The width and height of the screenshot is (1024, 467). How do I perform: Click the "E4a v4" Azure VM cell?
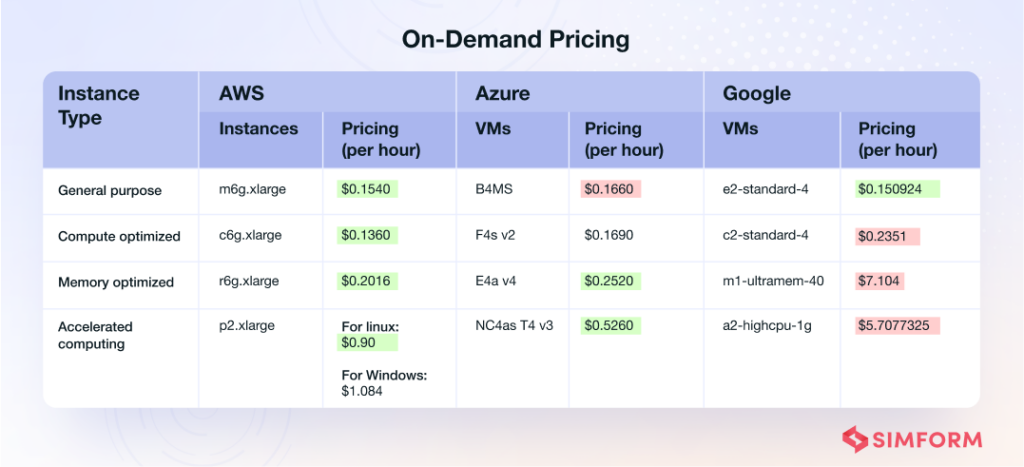[x=496, y=281]
